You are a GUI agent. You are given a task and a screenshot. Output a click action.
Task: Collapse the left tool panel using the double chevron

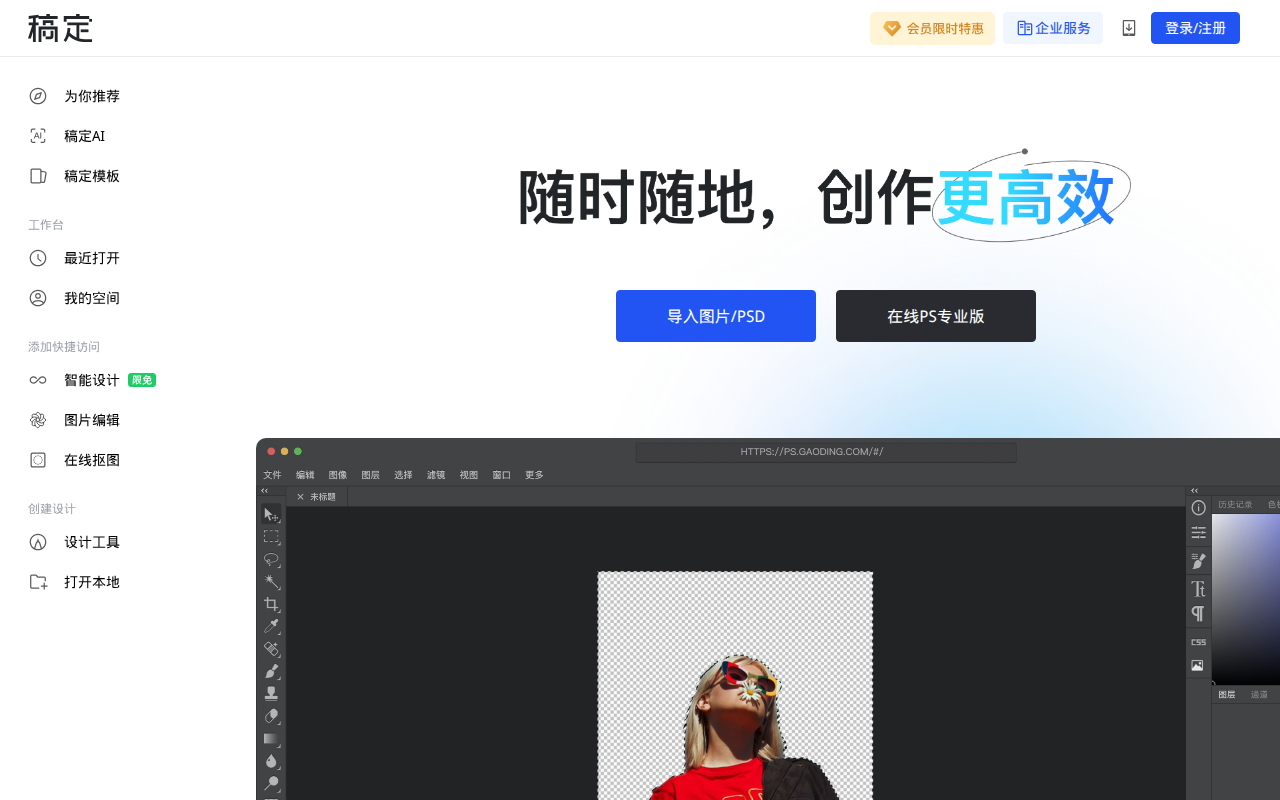(265, 491)
